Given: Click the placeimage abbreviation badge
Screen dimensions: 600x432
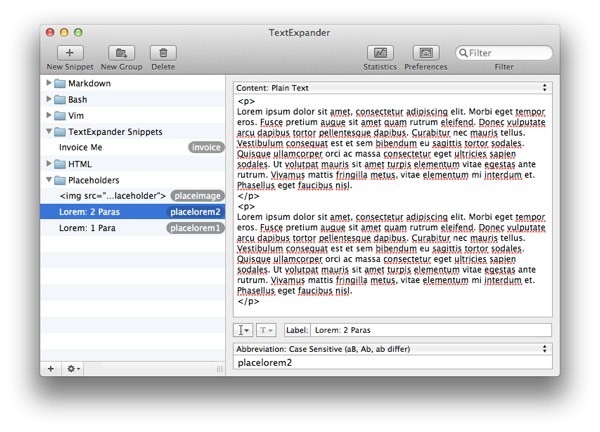Looking at the screenshot, I should pyautogui.click(x=197, y=196).
